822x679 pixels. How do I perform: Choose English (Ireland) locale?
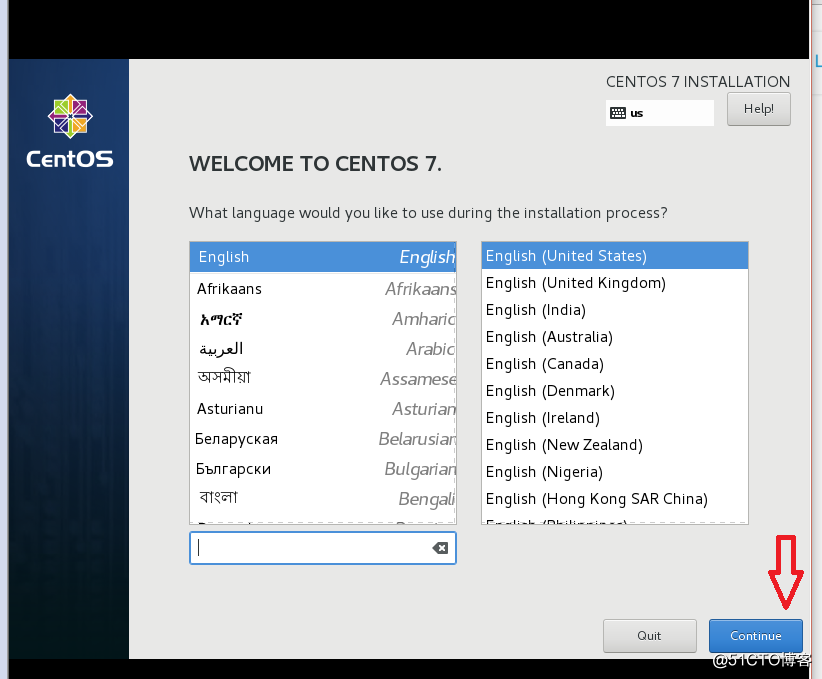(x=614, y=418)
